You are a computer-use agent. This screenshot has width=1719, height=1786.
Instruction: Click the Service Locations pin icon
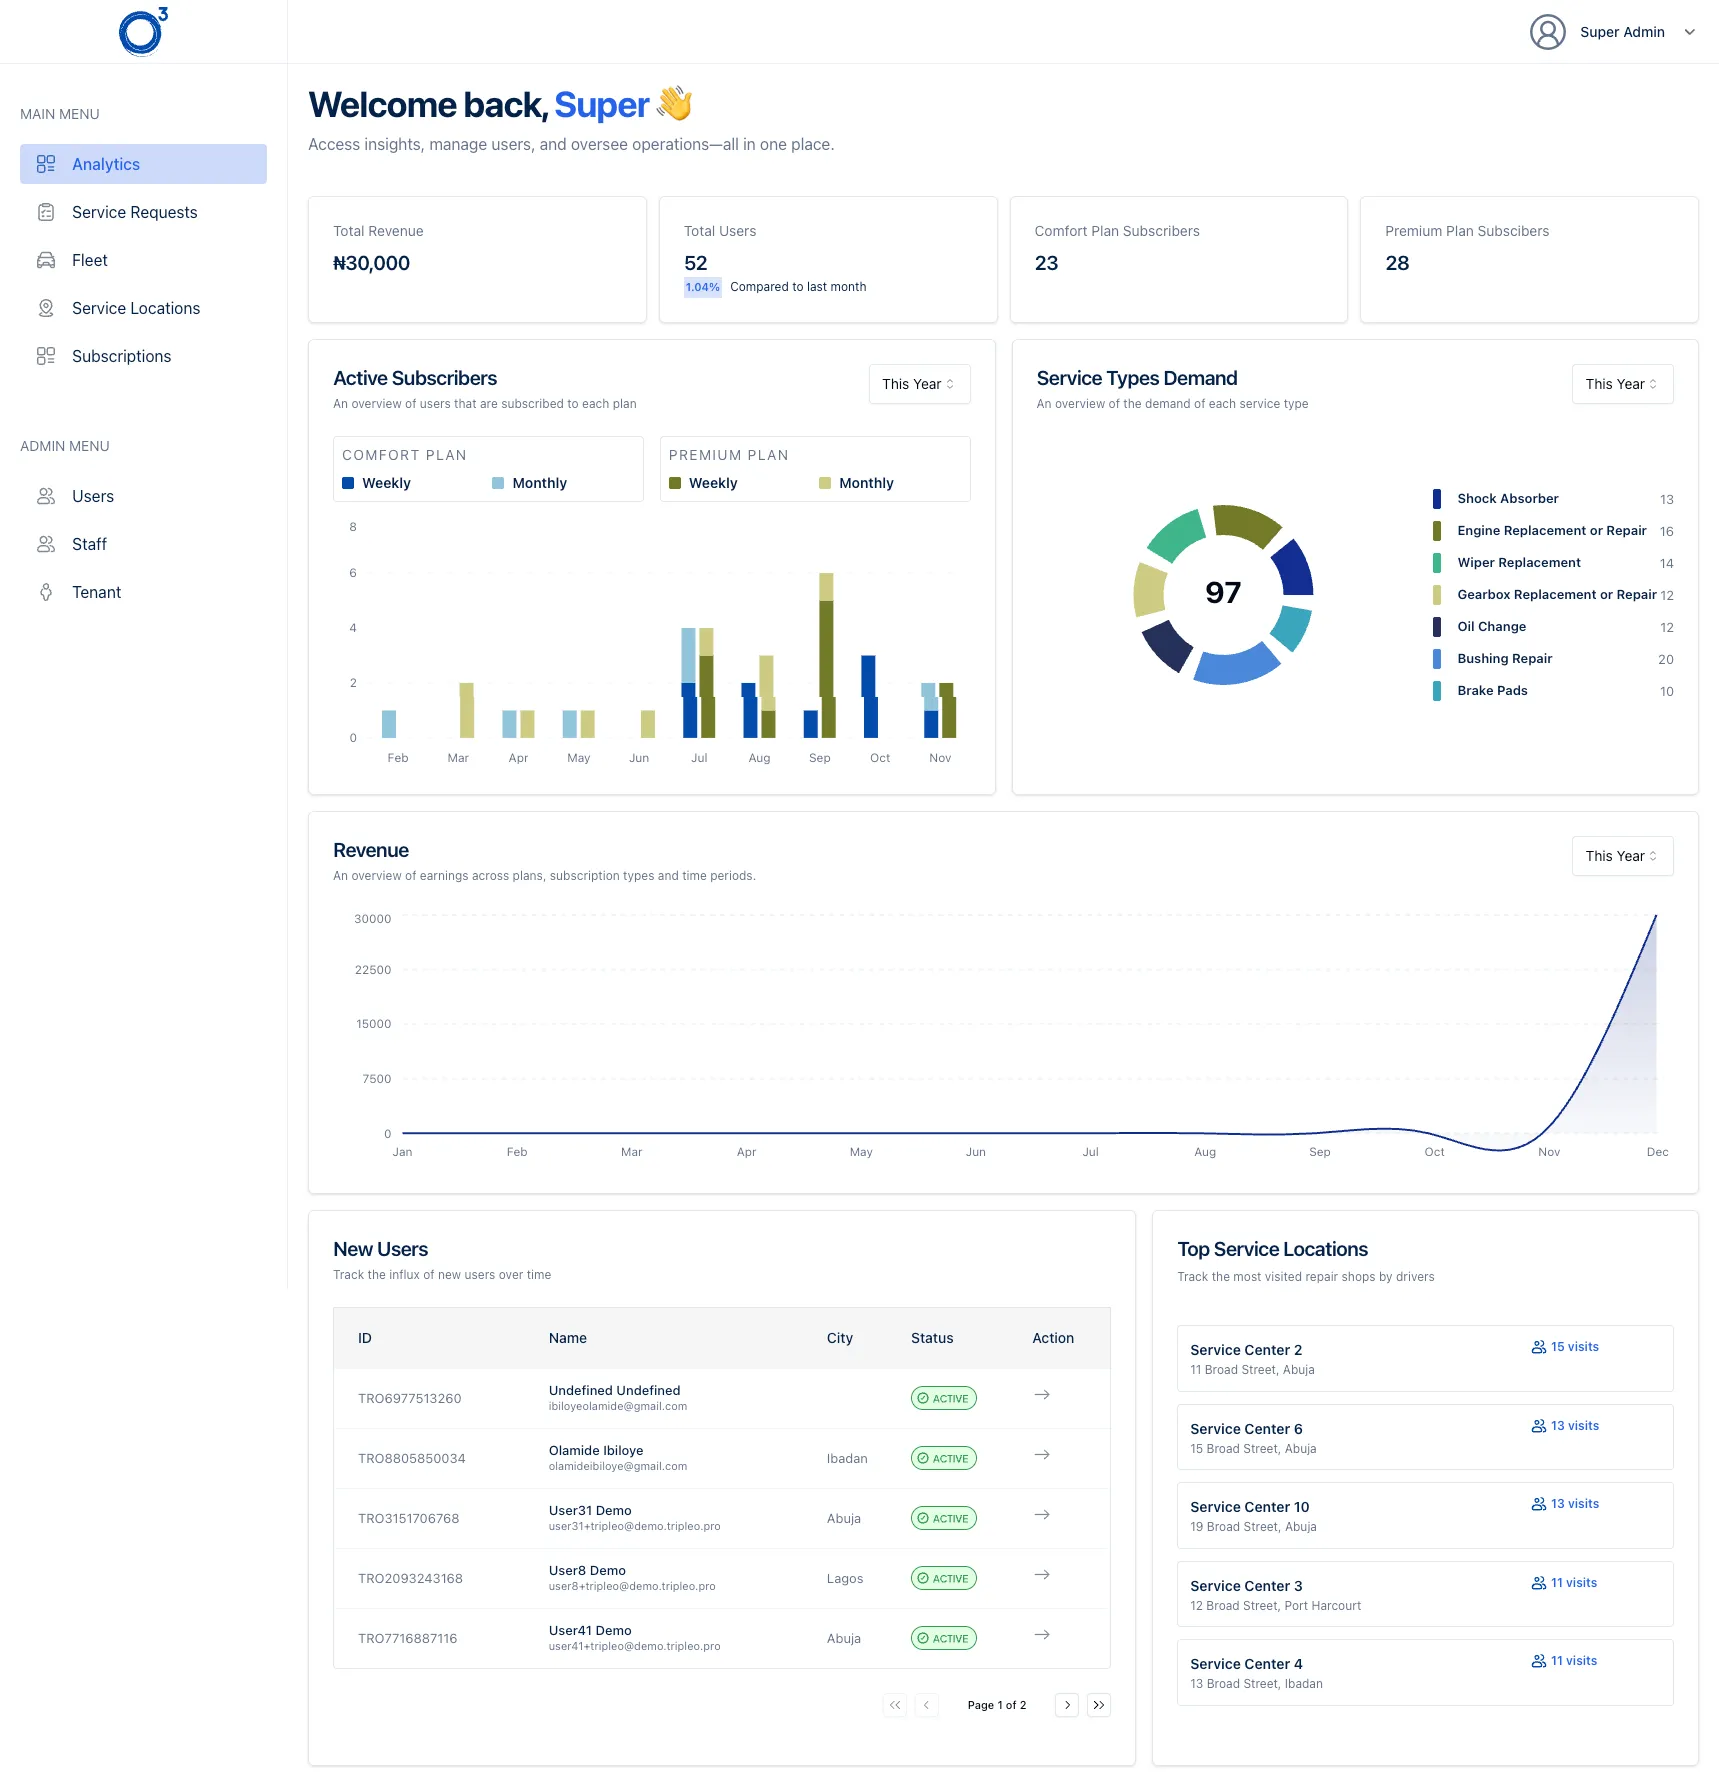tap(46, 308)
